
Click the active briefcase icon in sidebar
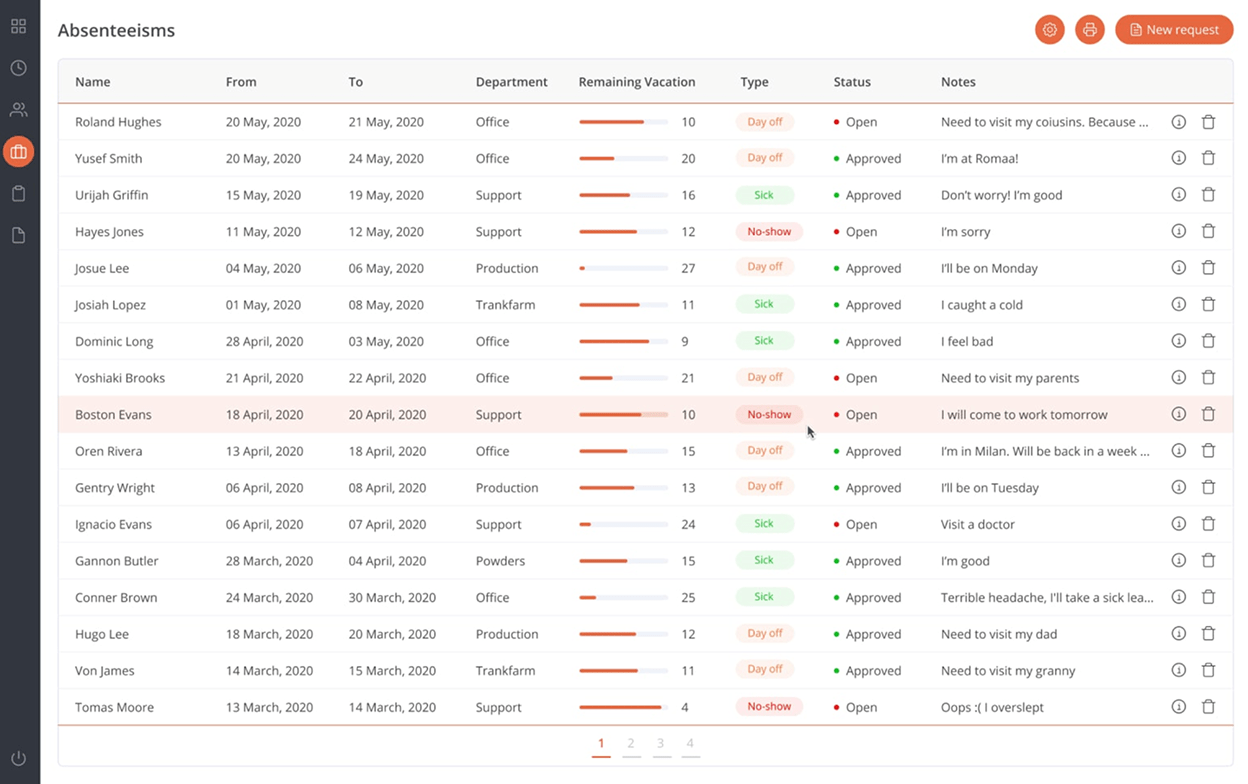click(x=18, y=151)
